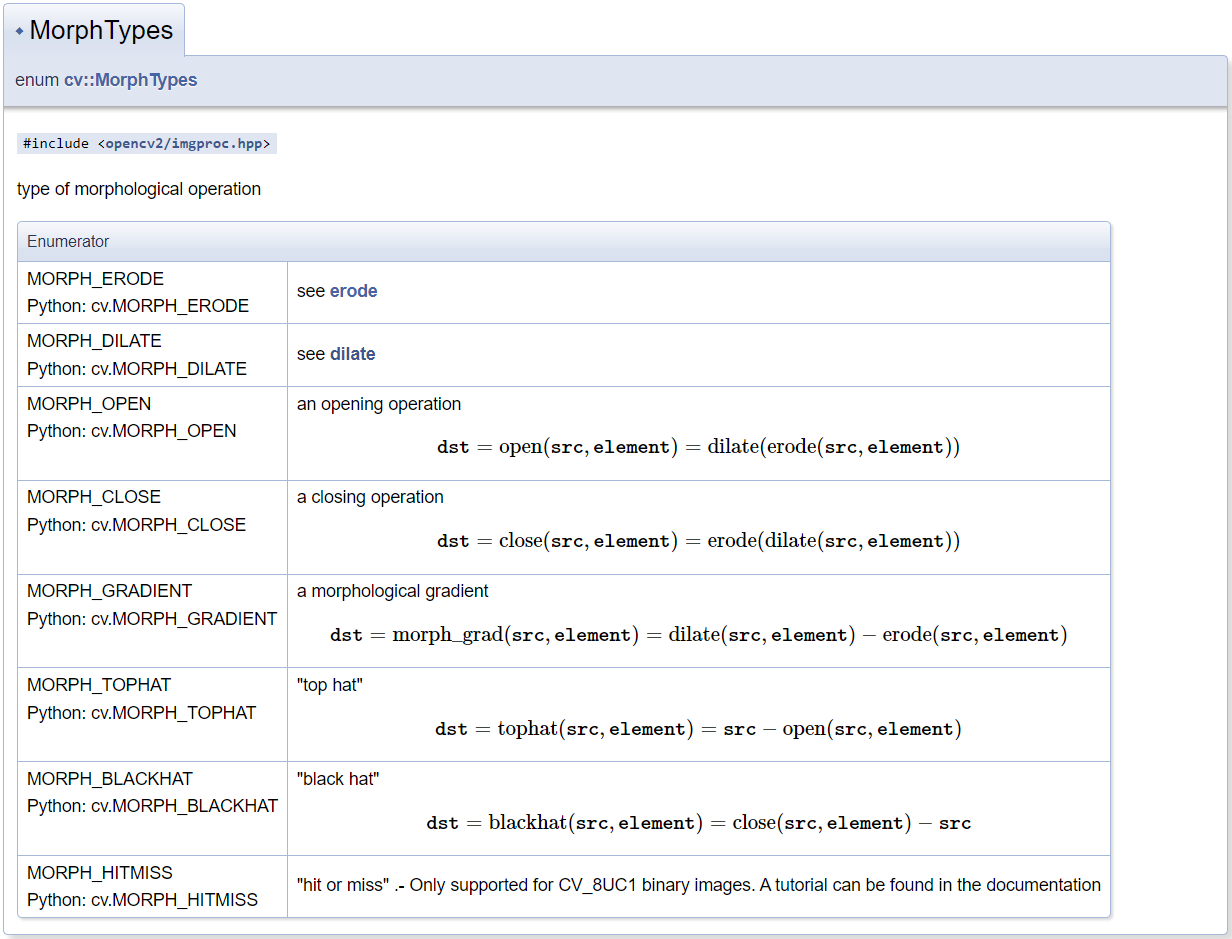Open the MorphTypes title tab

(101, 30)
